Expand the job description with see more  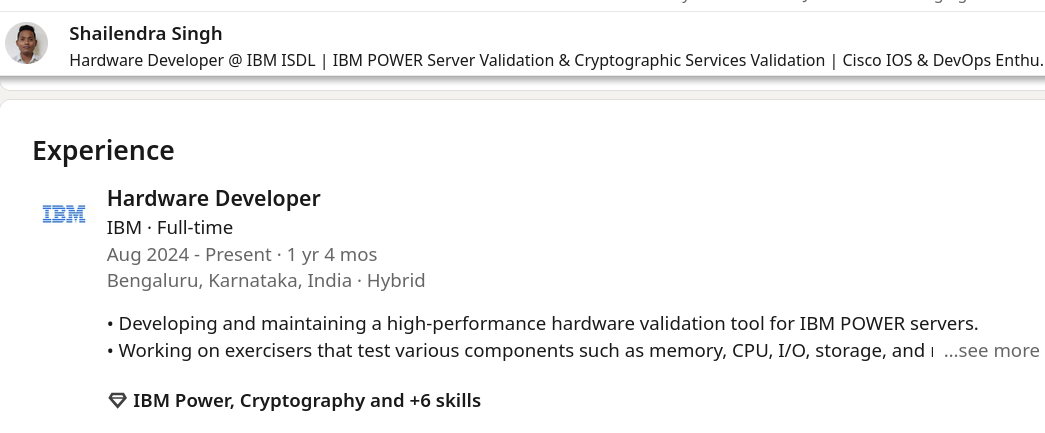pyautogui.click(x=991, y=351)
